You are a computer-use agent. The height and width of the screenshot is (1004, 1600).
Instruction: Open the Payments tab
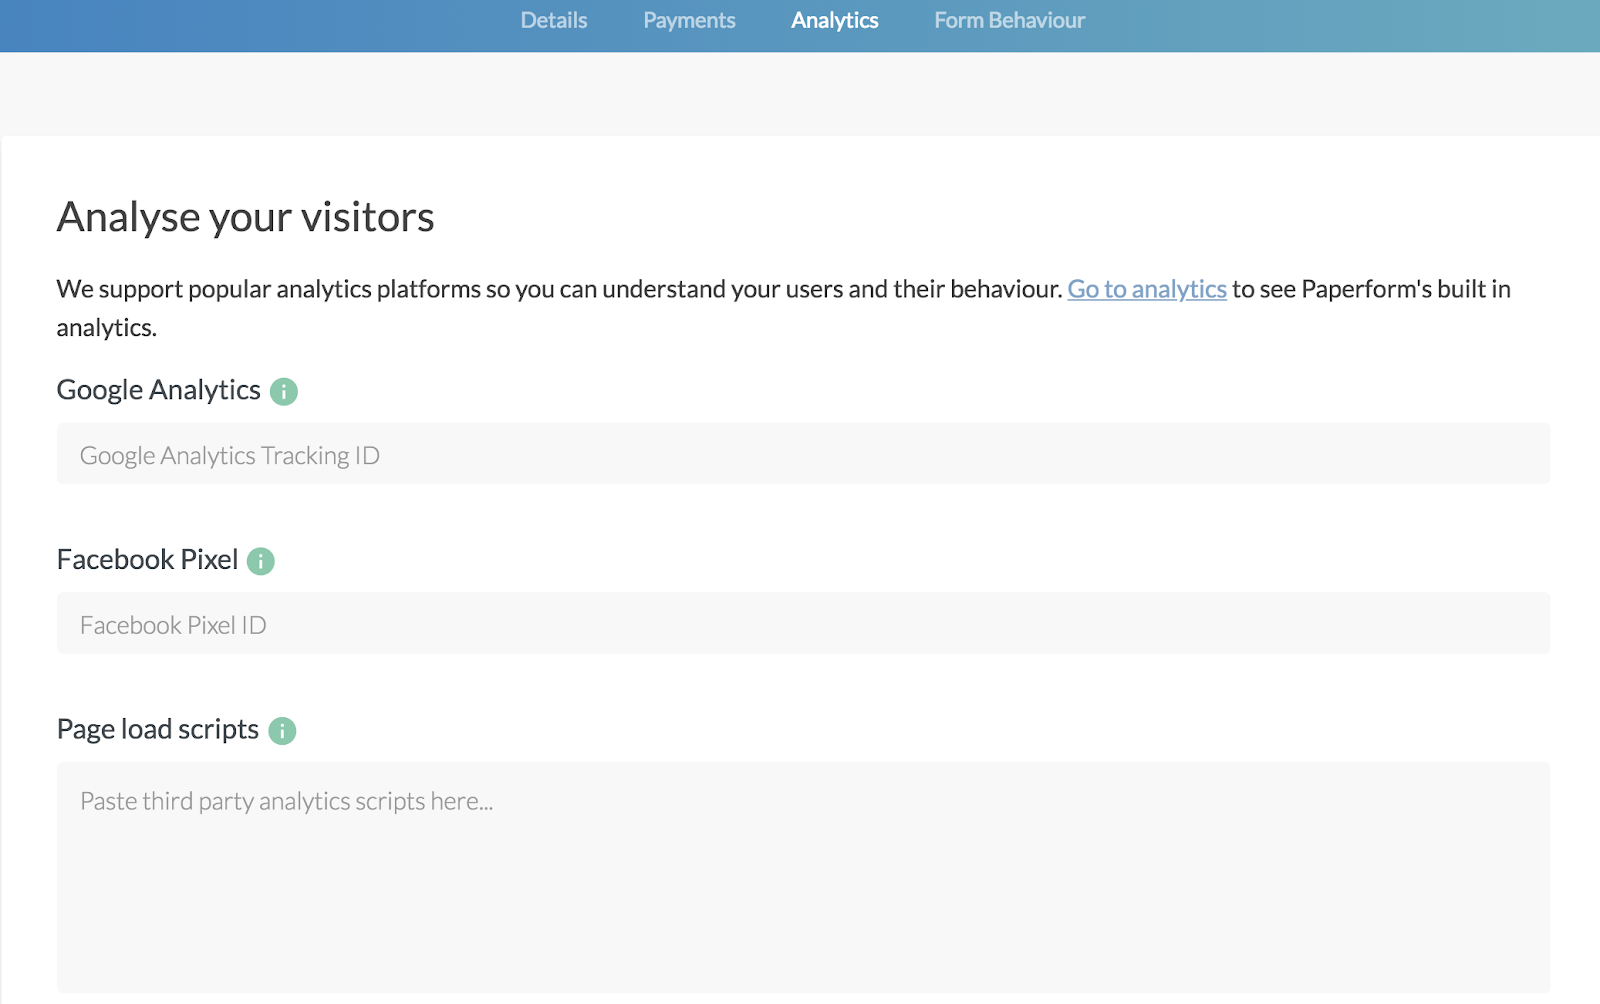coord(689,21)
